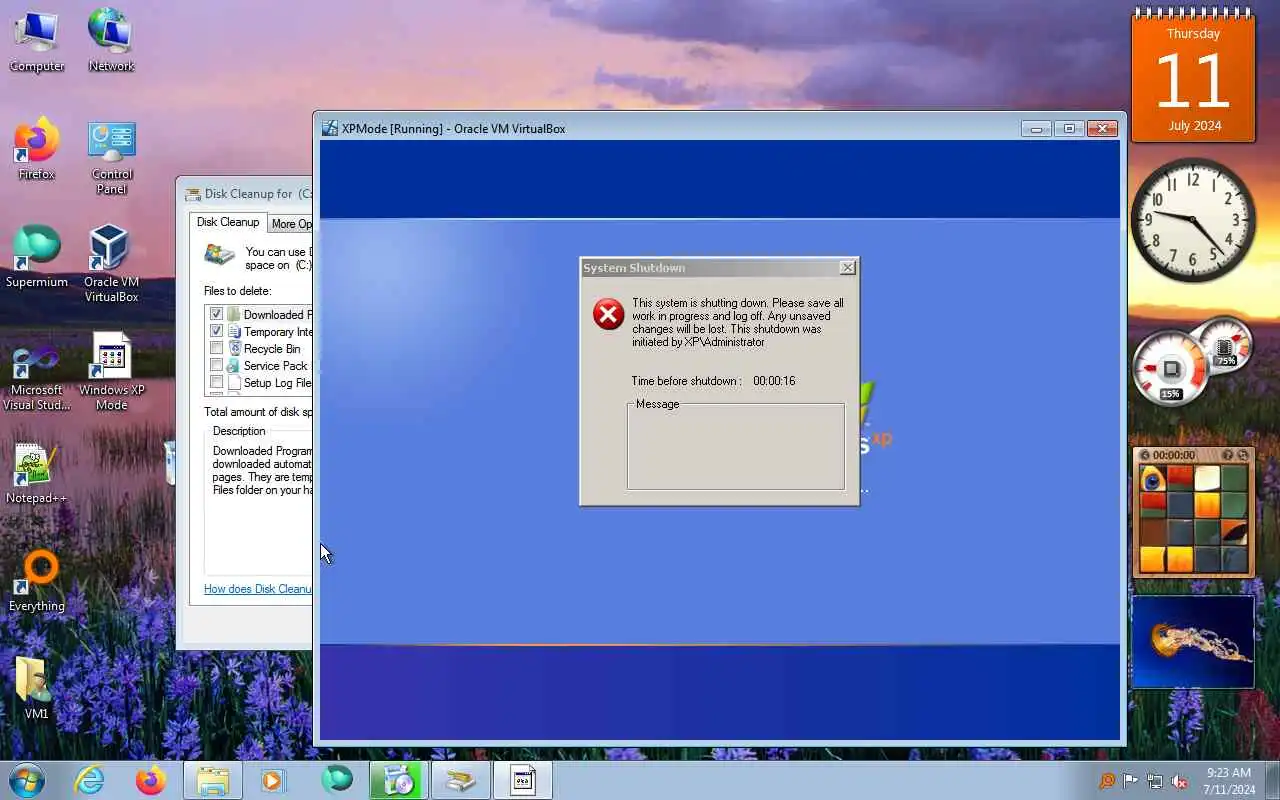Select the VM1 folder on the desktop
This screenshot has height=800, width=1280.
[x=37, y=688]
